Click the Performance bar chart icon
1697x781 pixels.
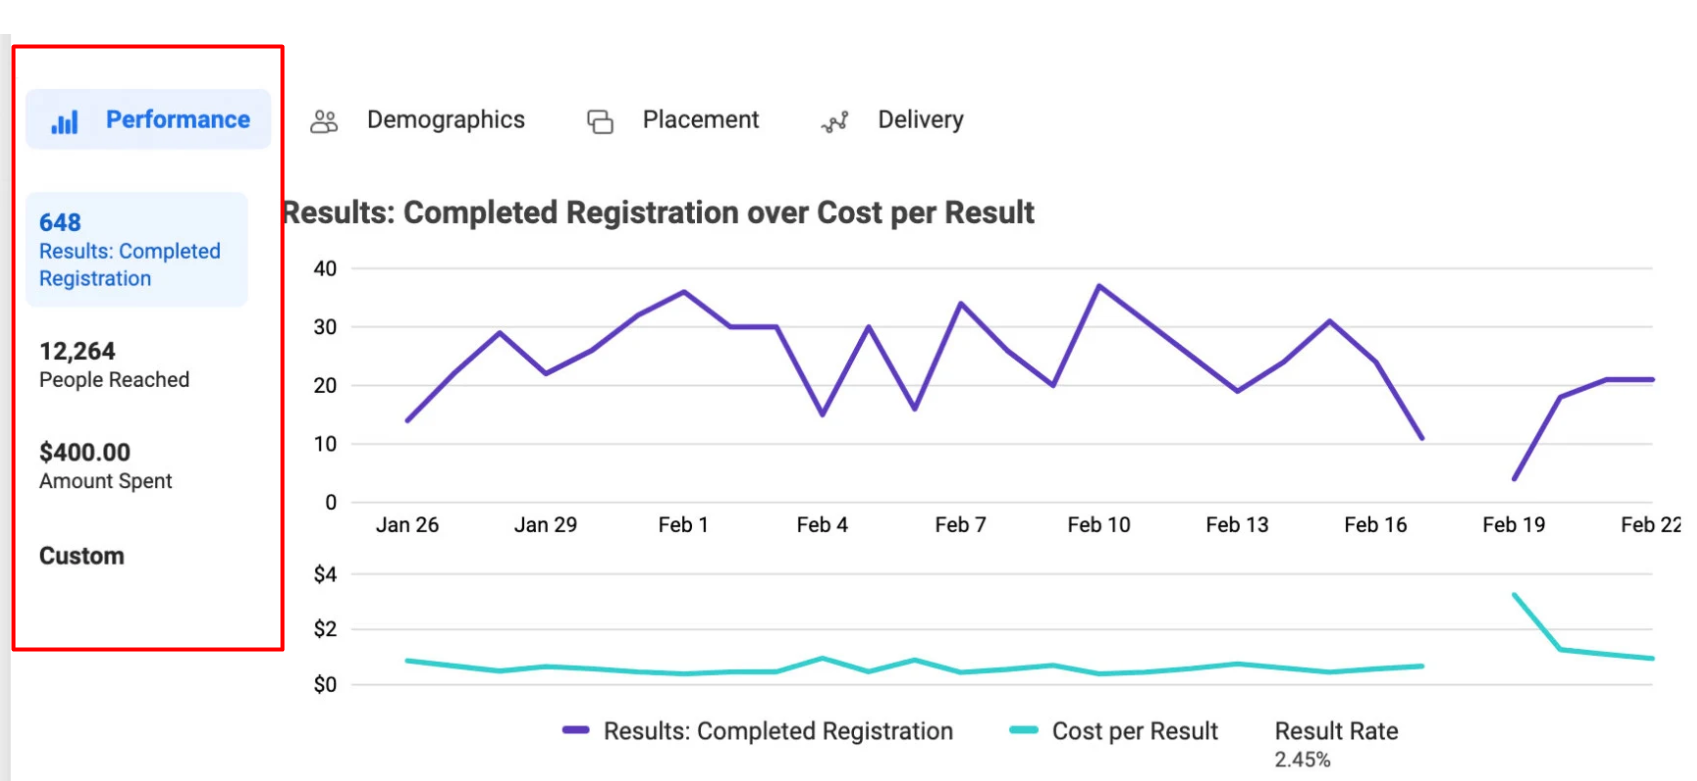point(65,122)
